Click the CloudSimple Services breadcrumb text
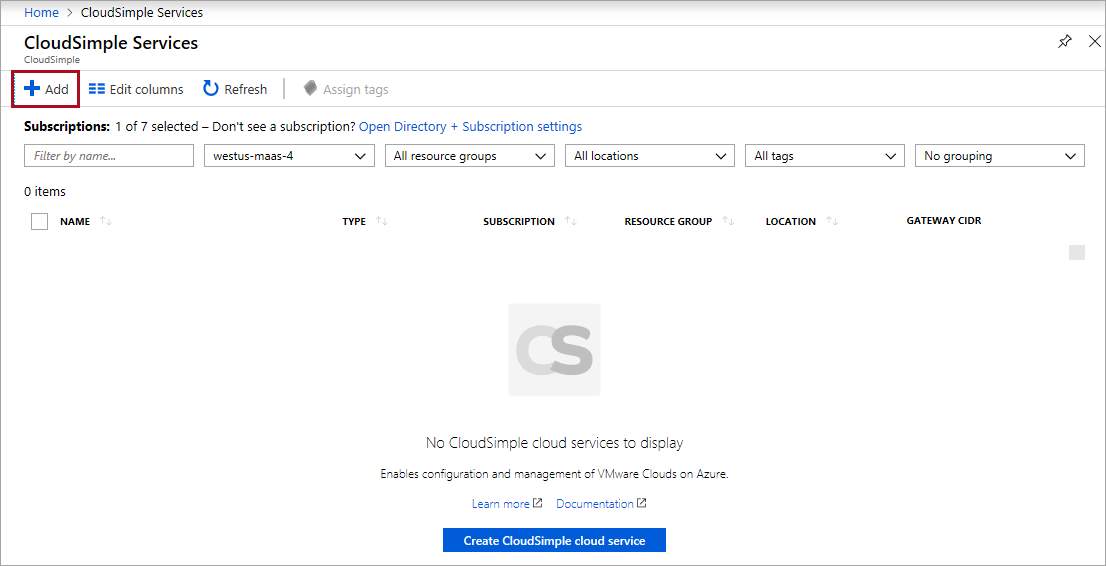The height and width of the screenshot is (566, 1106). coord(142,13)
